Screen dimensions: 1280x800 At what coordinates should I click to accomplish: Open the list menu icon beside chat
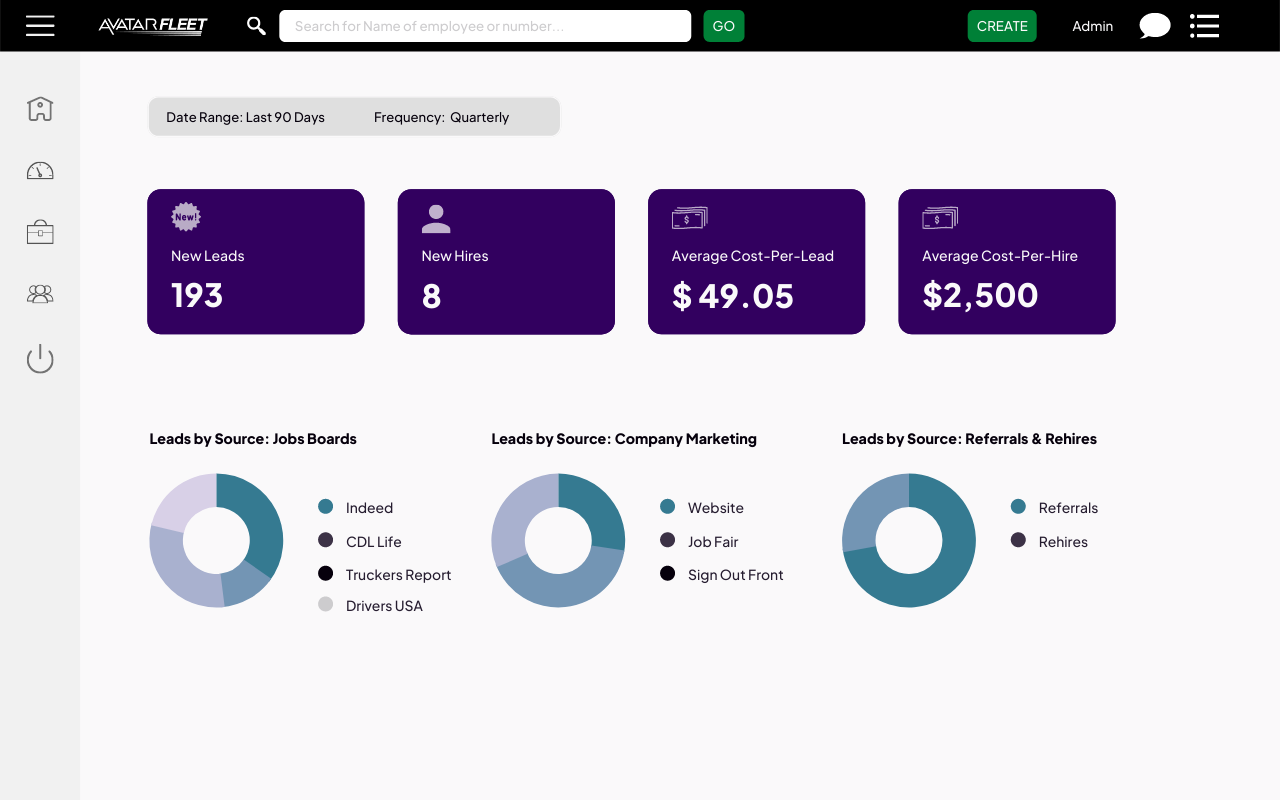click(1204, 26)
